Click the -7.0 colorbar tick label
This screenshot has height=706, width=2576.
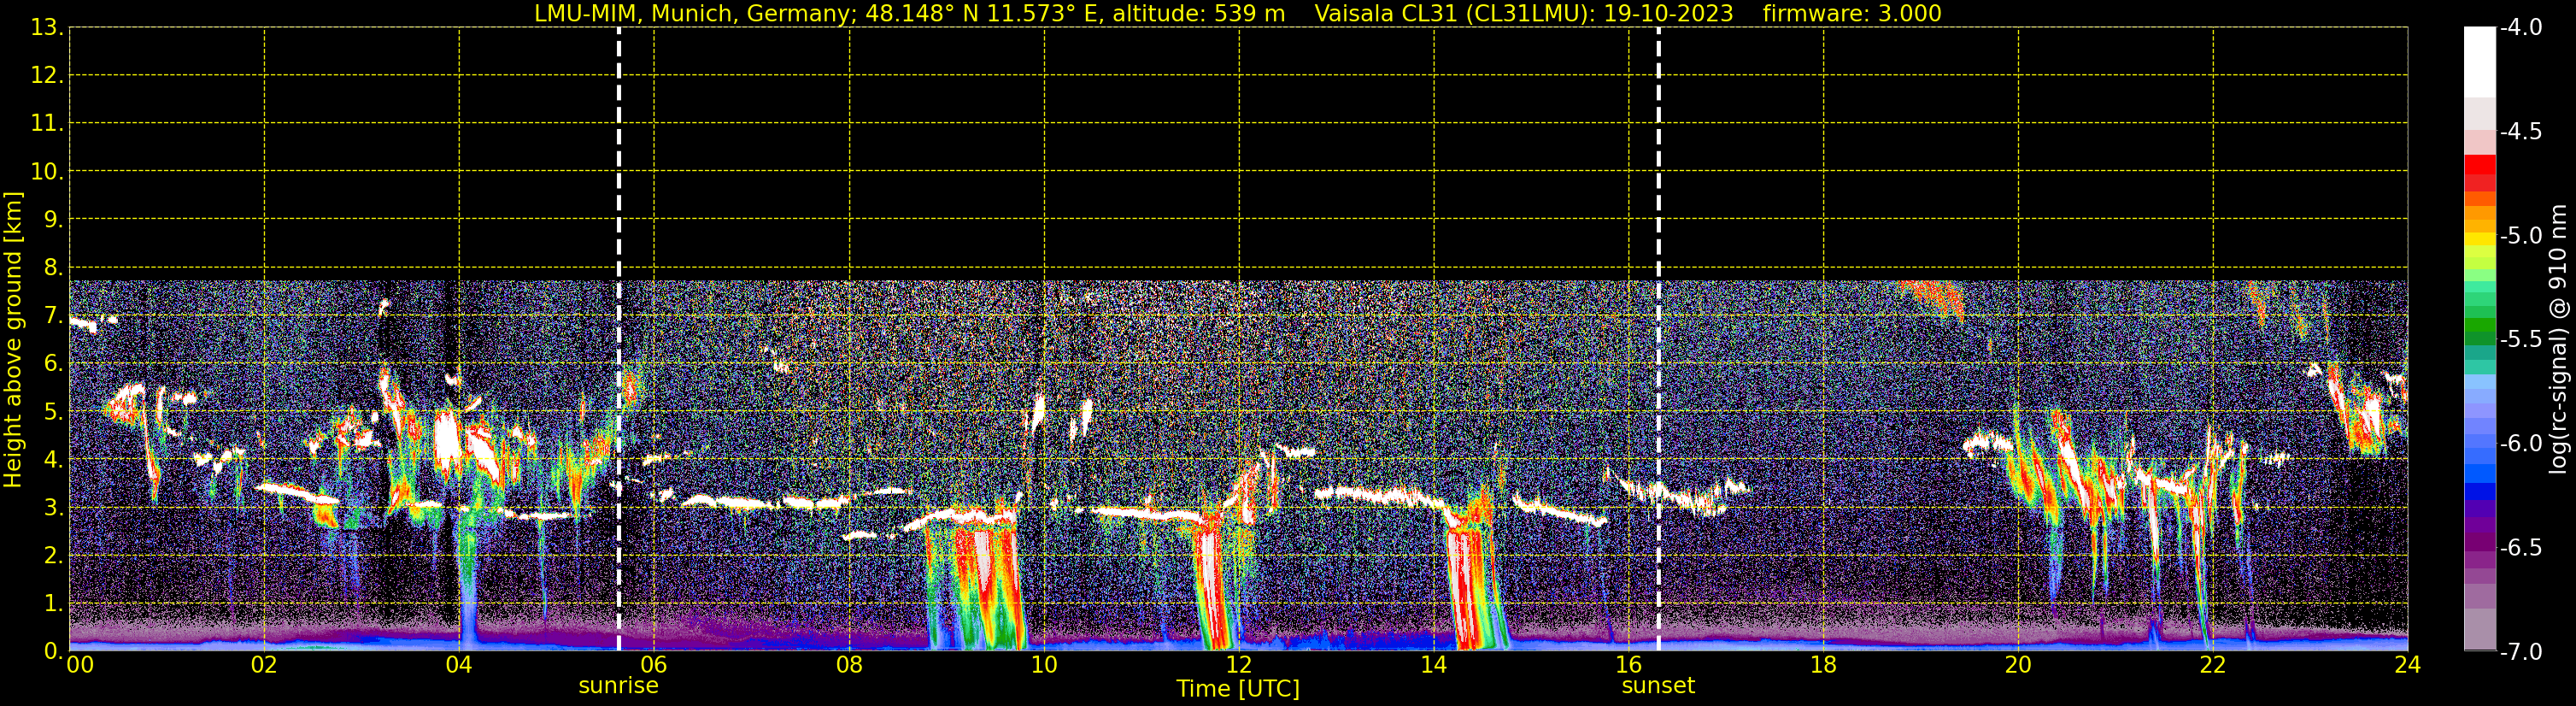[x=2520, y=652]
